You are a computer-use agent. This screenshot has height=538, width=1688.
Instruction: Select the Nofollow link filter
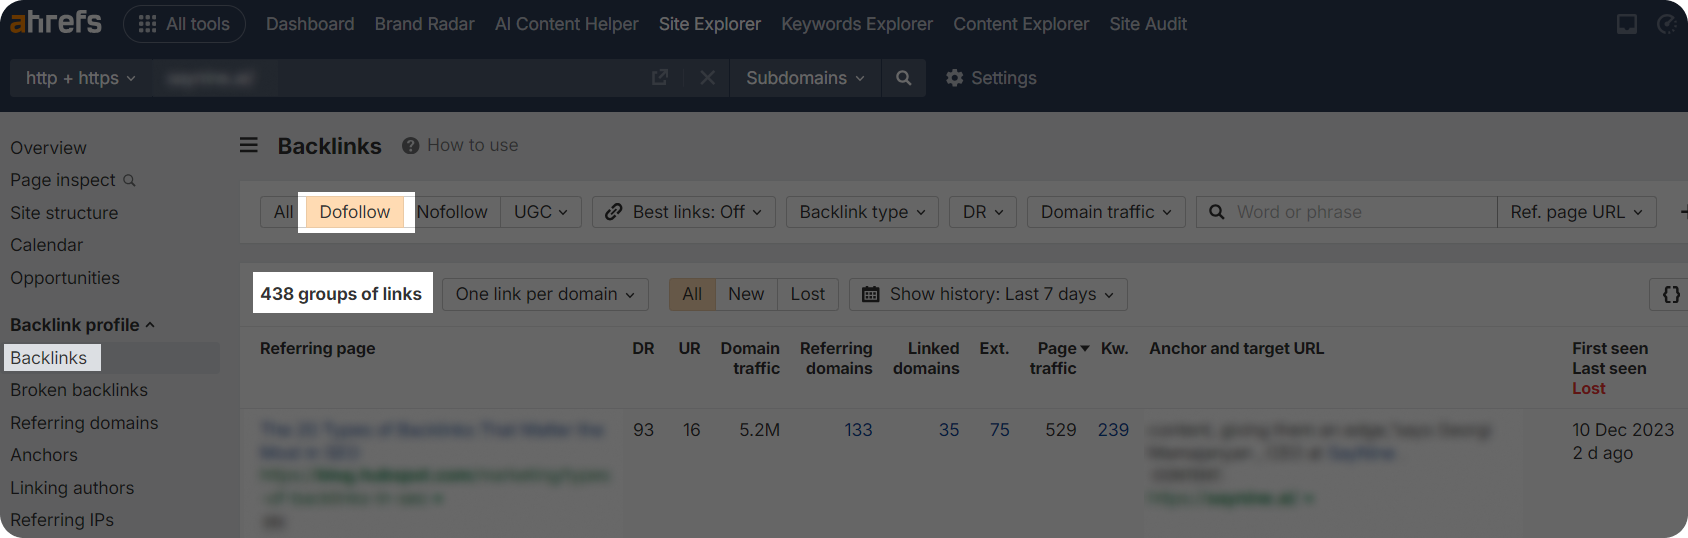[x=452, y=212]
